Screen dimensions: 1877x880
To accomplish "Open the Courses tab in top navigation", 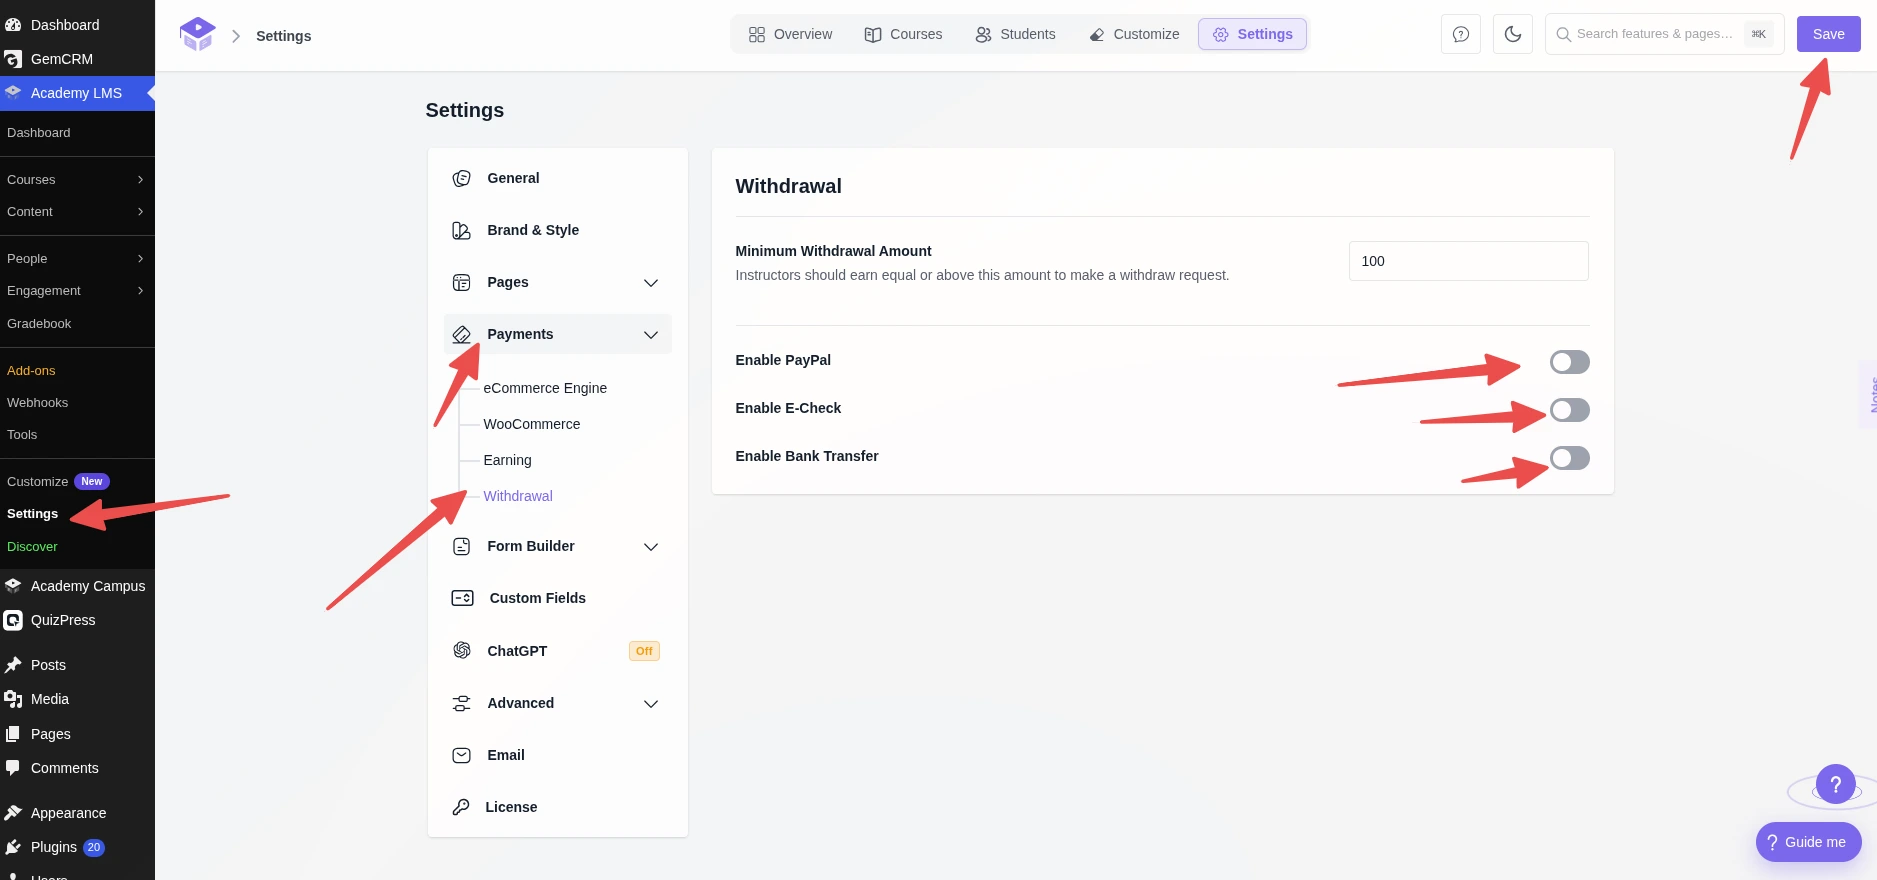I will click(x=903, y=34).
